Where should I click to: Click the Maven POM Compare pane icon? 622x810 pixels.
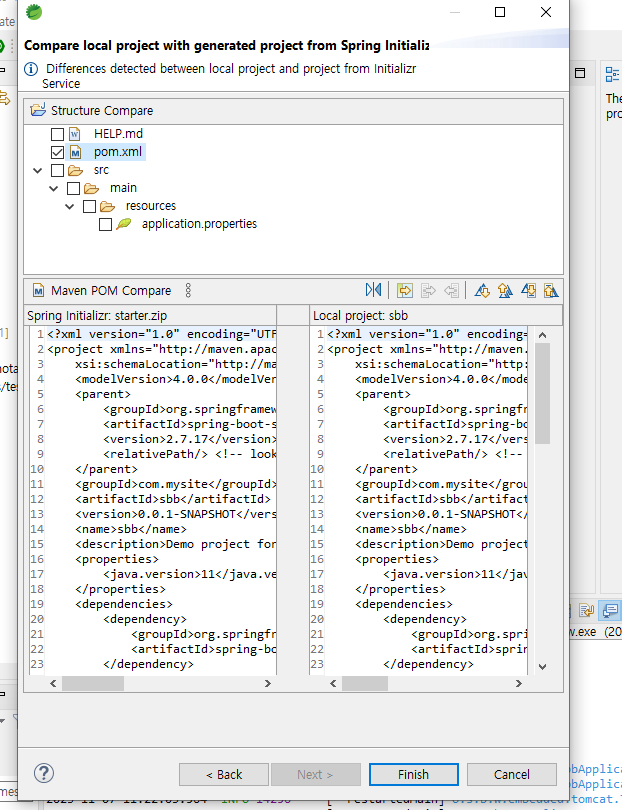tap(38, 290)
